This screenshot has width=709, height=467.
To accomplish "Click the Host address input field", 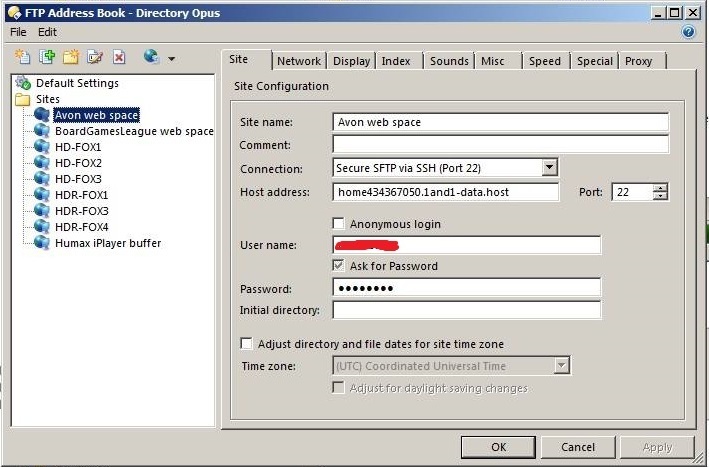I will click(x=445, y=192).
